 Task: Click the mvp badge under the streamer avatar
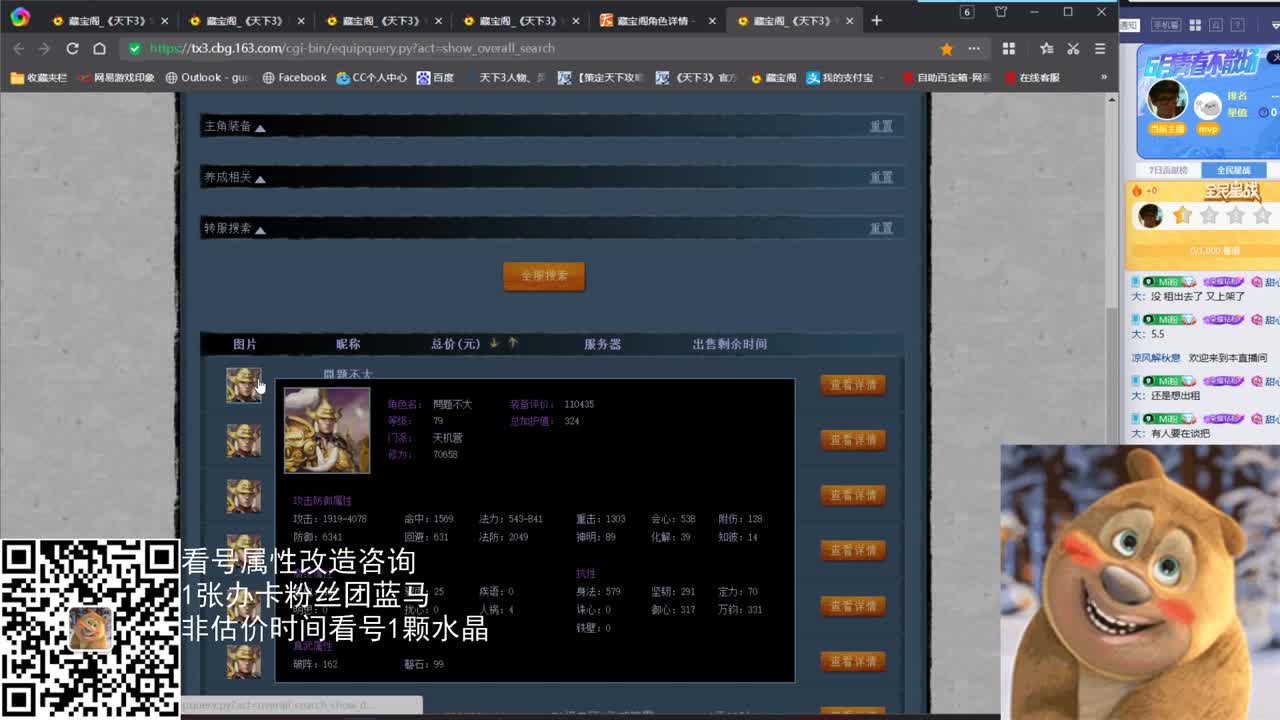pos(1207,130)
